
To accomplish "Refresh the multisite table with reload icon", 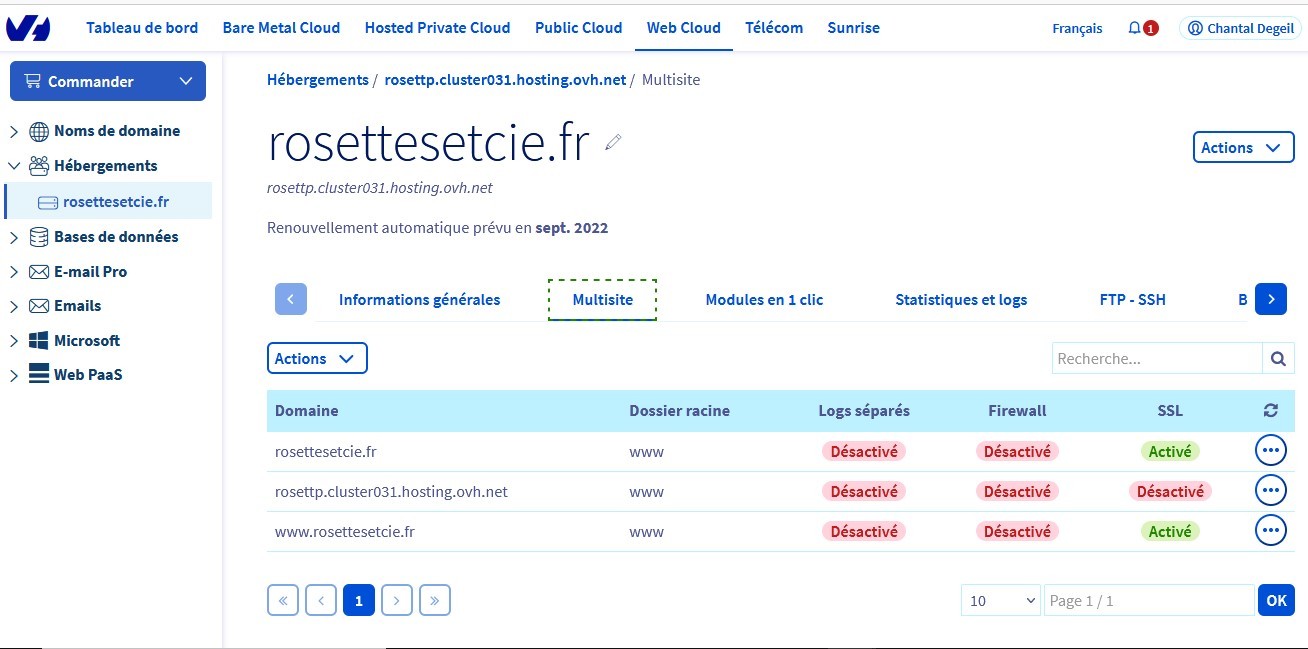I will pos(1271,411).
